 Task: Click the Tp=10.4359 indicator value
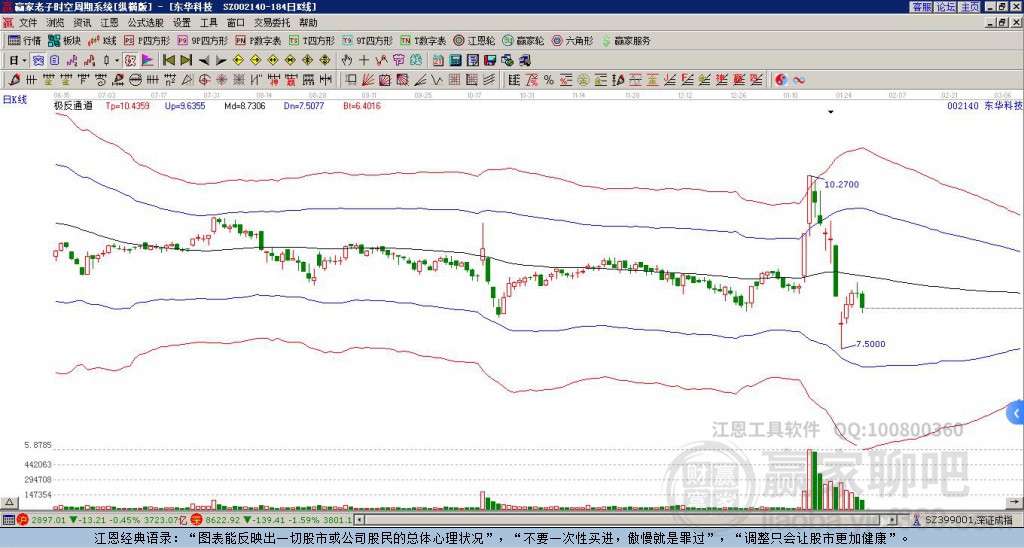(128, 106)
